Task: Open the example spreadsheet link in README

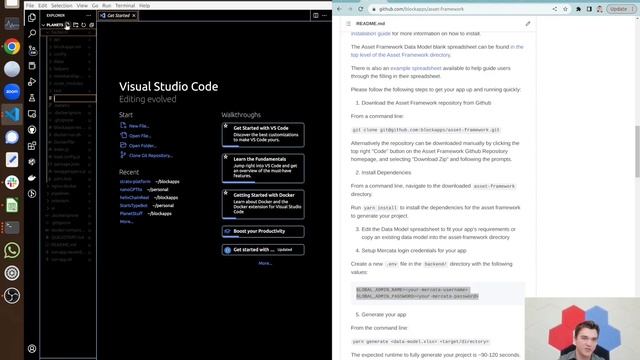Action: (416, 68)
